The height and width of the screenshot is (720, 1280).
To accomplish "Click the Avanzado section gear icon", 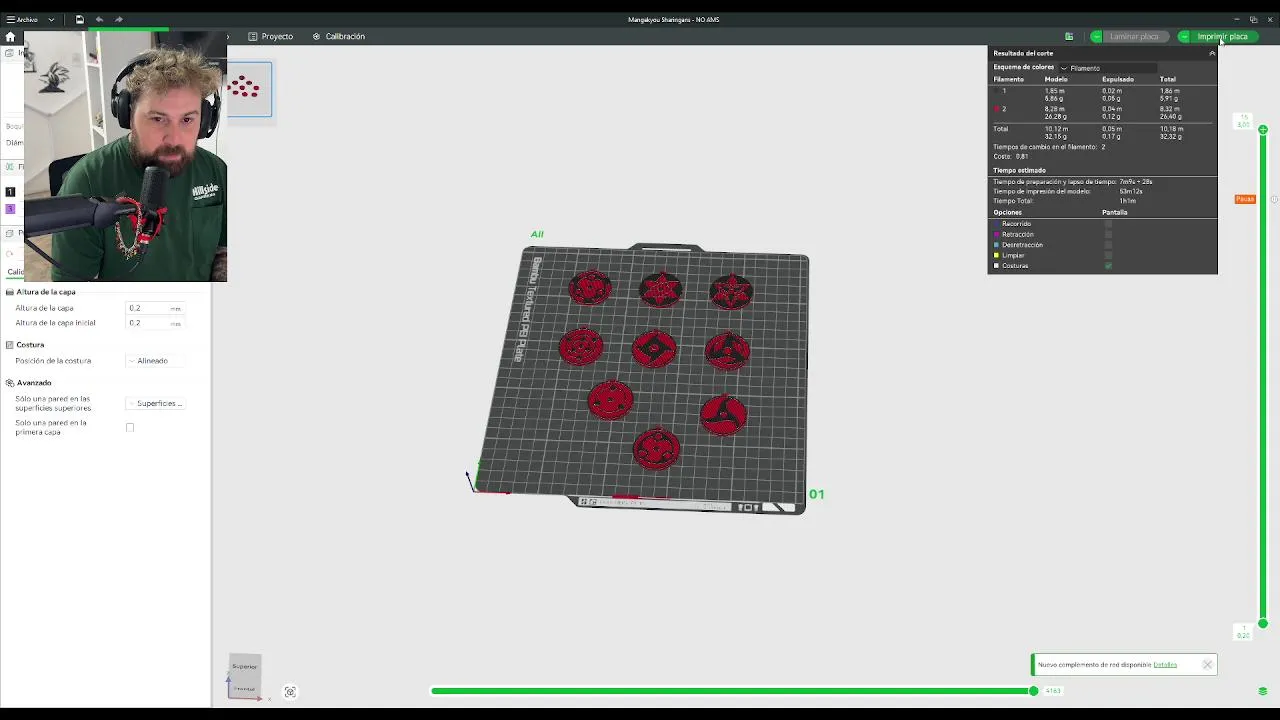I will click(9, 383).
